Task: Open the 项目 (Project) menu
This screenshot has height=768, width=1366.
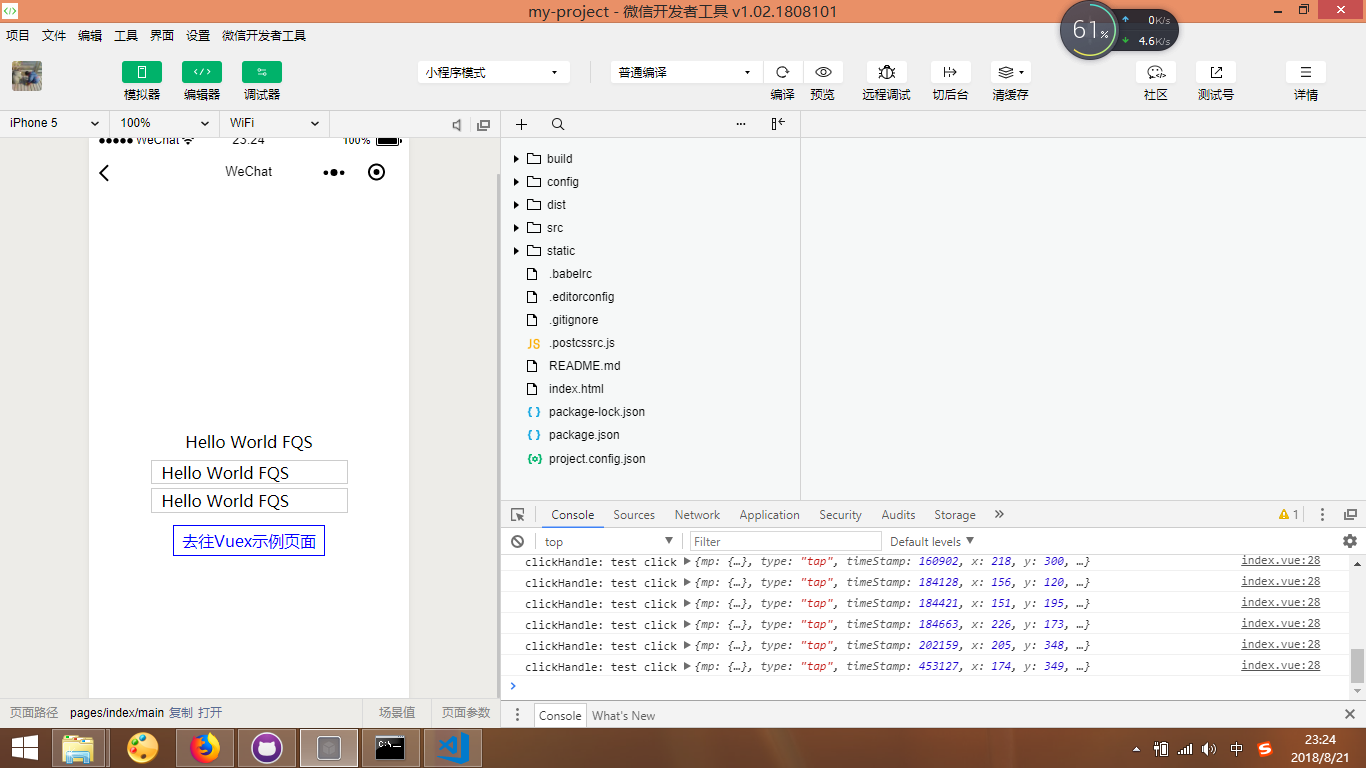Action: coord(18,35)
